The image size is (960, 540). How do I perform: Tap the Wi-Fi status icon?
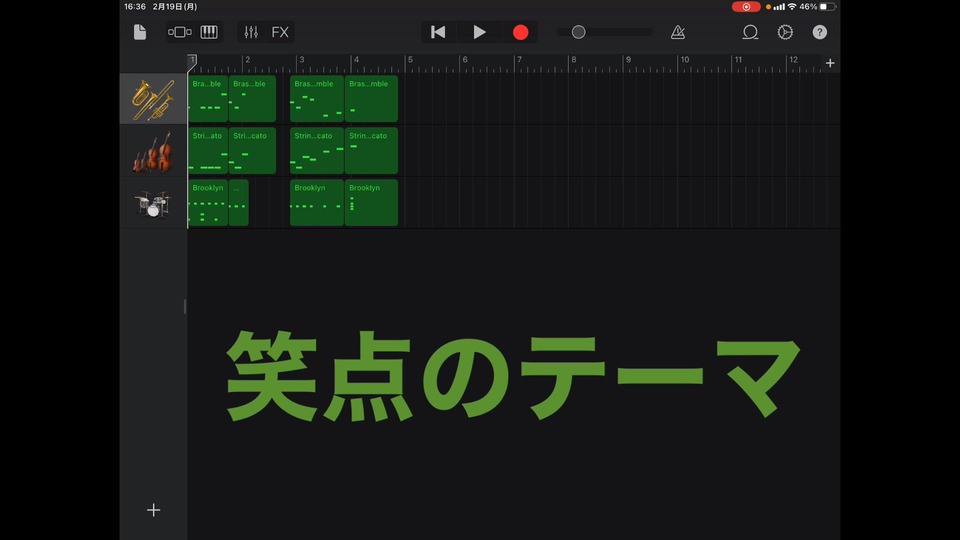792,7
